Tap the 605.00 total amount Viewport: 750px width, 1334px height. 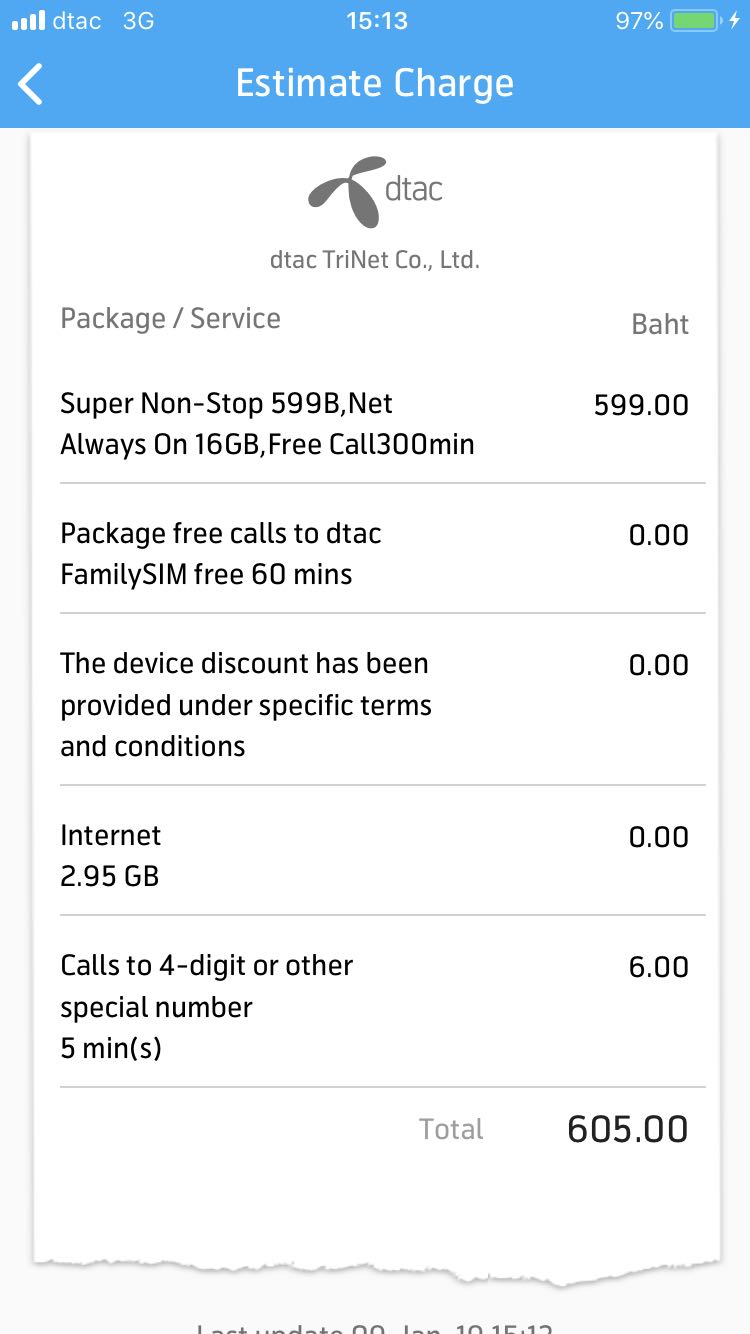pos(627,1129)
